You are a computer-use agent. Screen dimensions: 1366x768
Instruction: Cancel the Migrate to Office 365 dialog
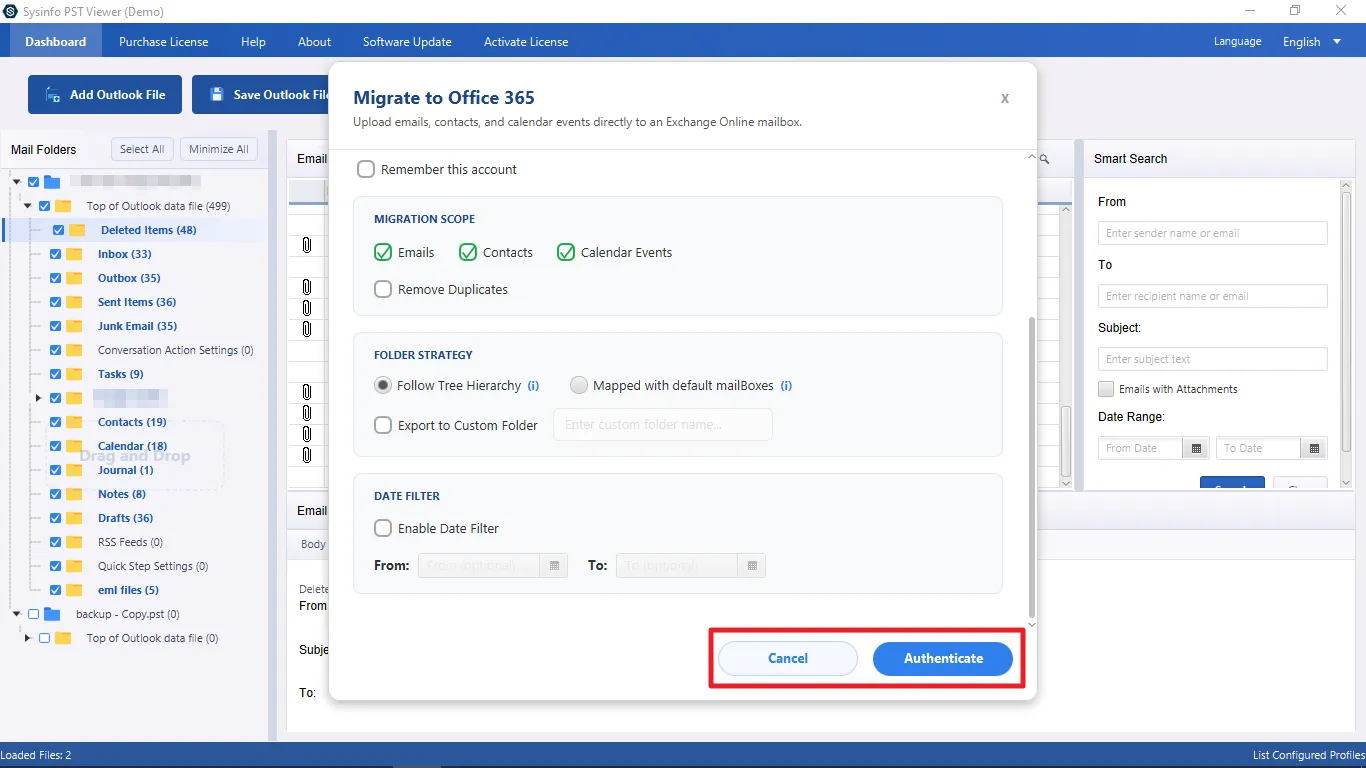click(x=788, y=658)
